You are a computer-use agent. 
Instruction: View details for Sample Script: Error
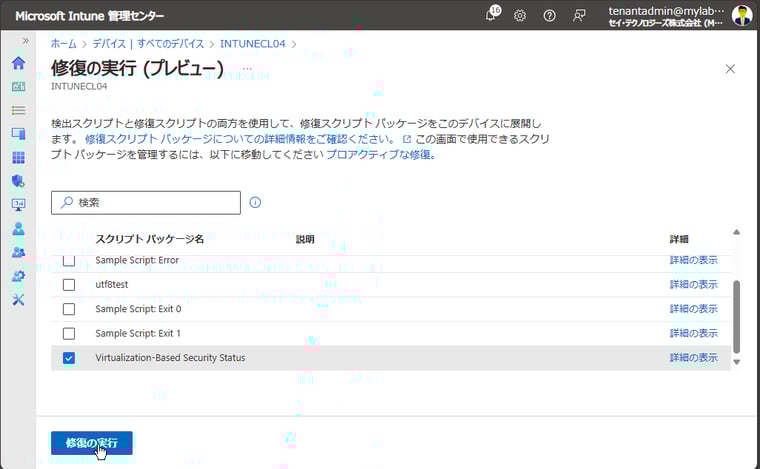coord(693,260)
